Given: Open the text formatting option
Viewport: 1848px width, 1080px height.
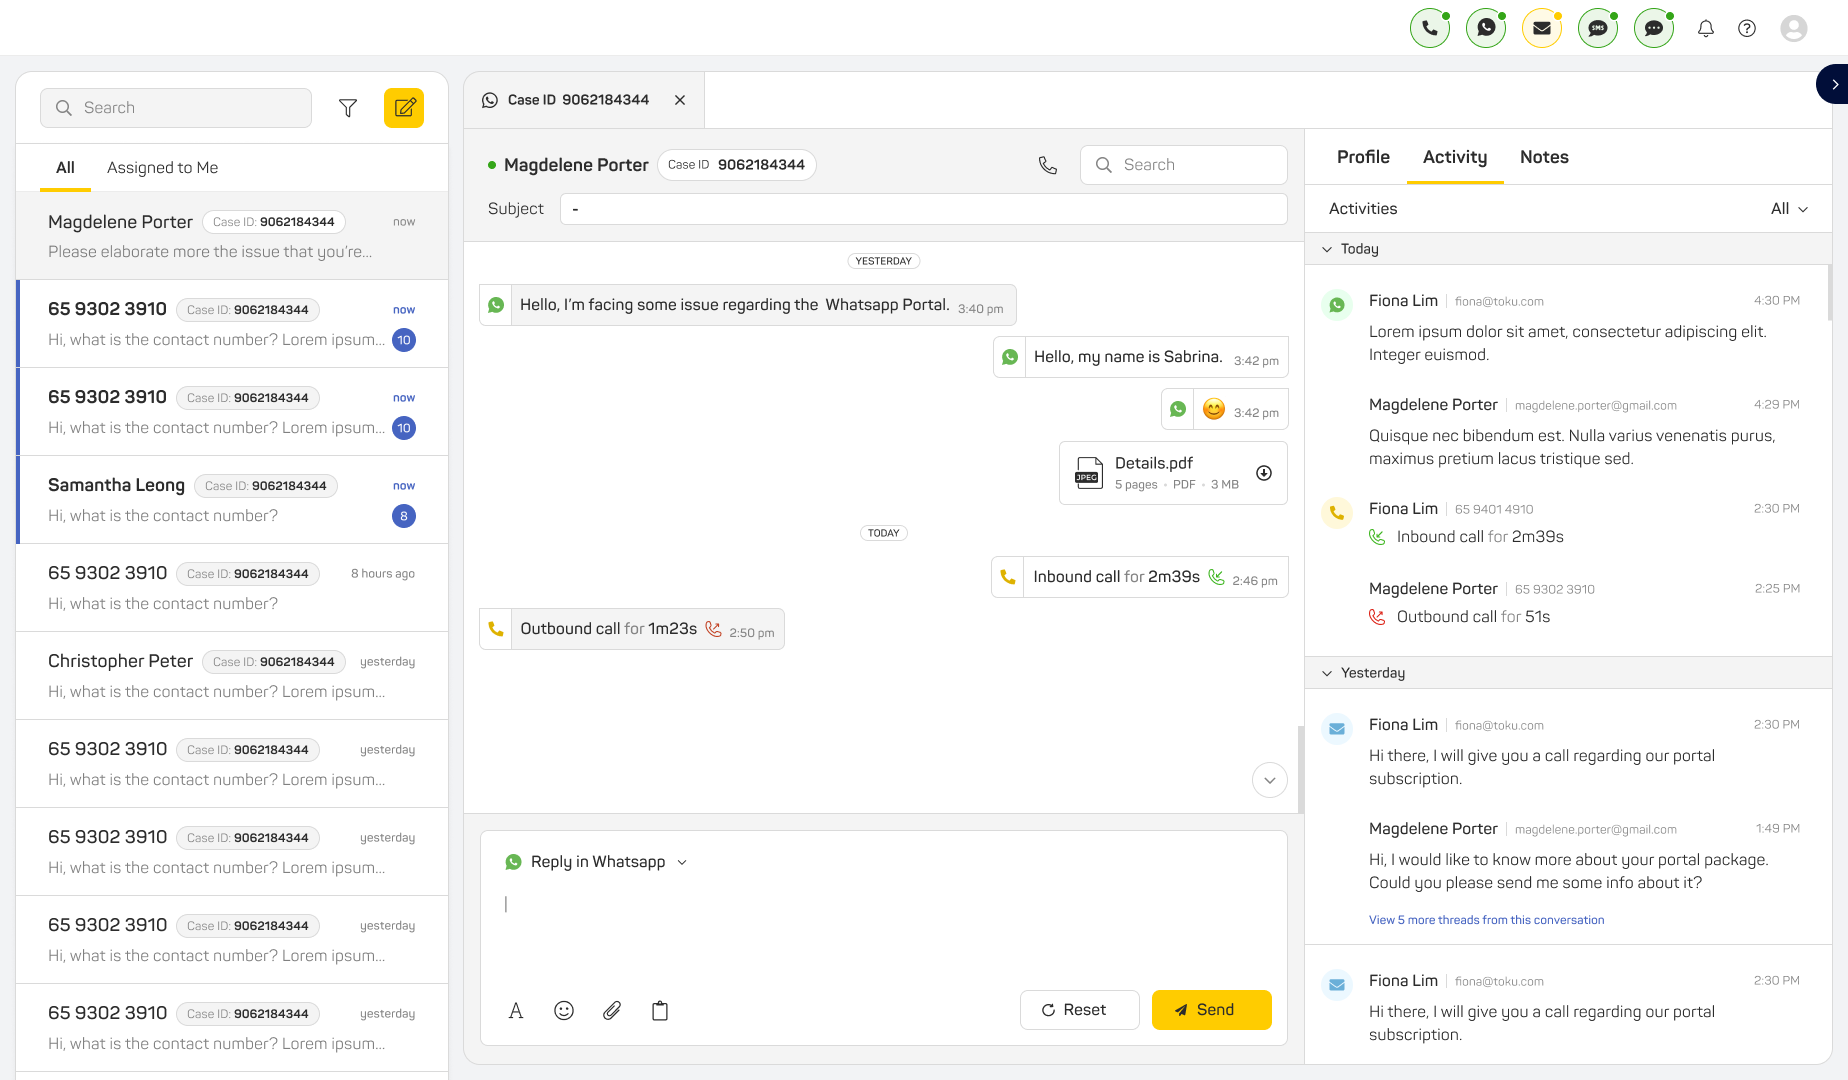Looking at the screenshot, I should [x=516, y=1010].
